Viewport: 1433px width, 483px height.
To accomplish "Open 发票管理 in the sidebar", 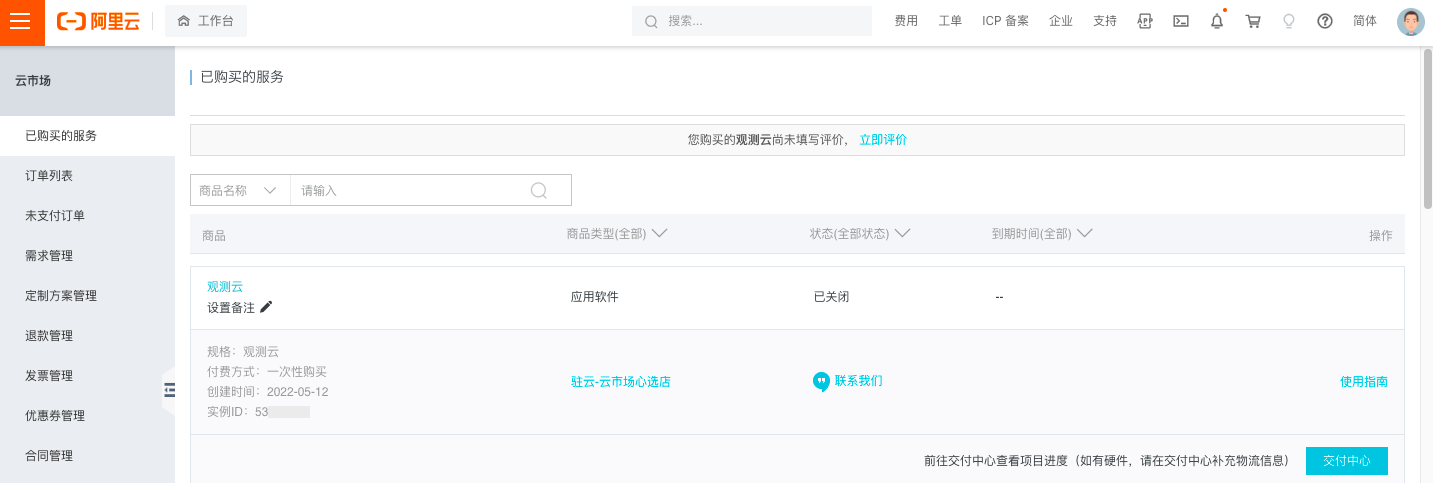I will [x=87, y=376].
